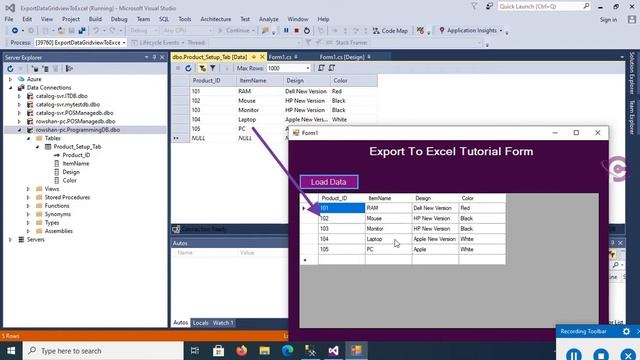Click the Sign in link
This screenshot has height=360, width=640.
click(x=608, y=20)
